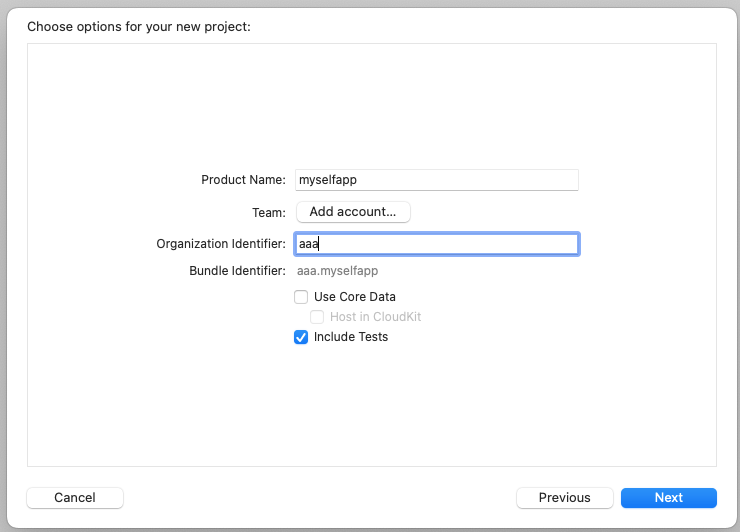
Task: Click the Team: label
Action: pos(269,213)
